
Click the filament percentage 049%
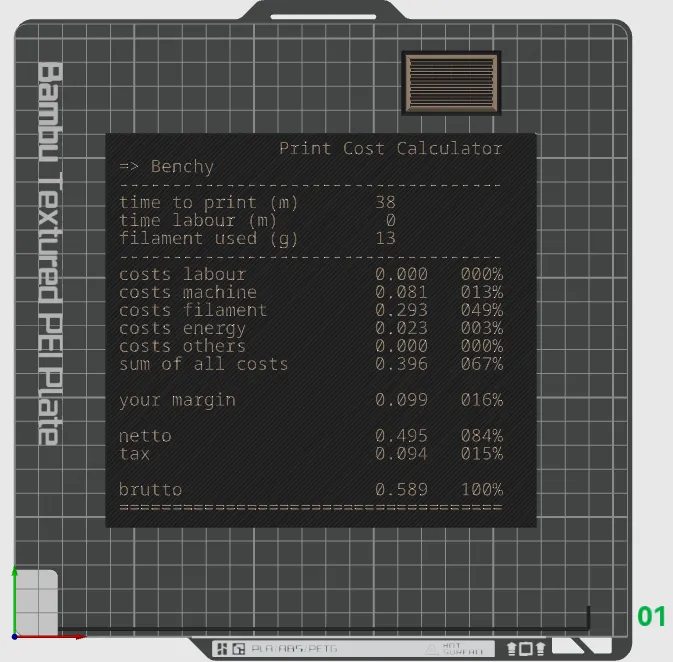(482, 310)
